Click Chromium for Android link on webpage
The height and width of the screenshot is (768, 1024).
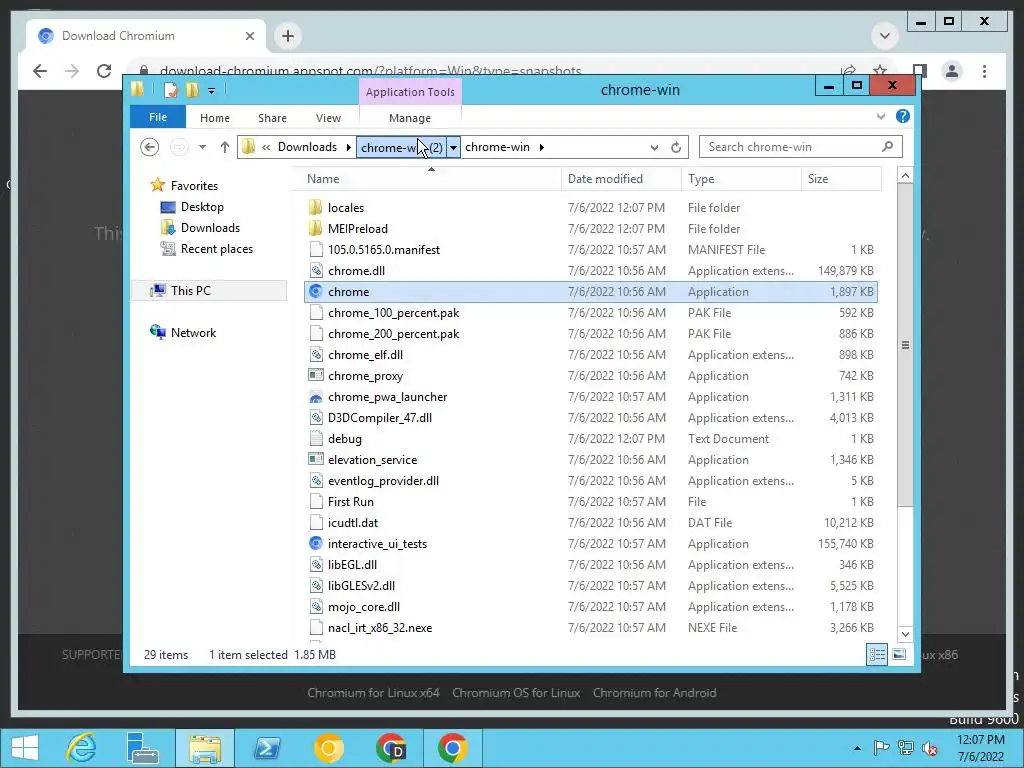pos(654,693)
